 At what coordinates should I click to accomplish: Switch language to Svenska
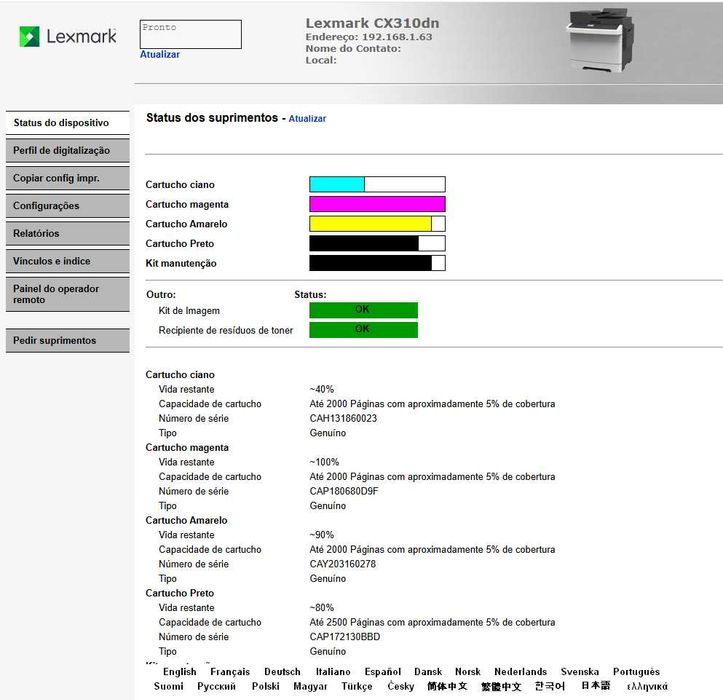tap(580, 672)
